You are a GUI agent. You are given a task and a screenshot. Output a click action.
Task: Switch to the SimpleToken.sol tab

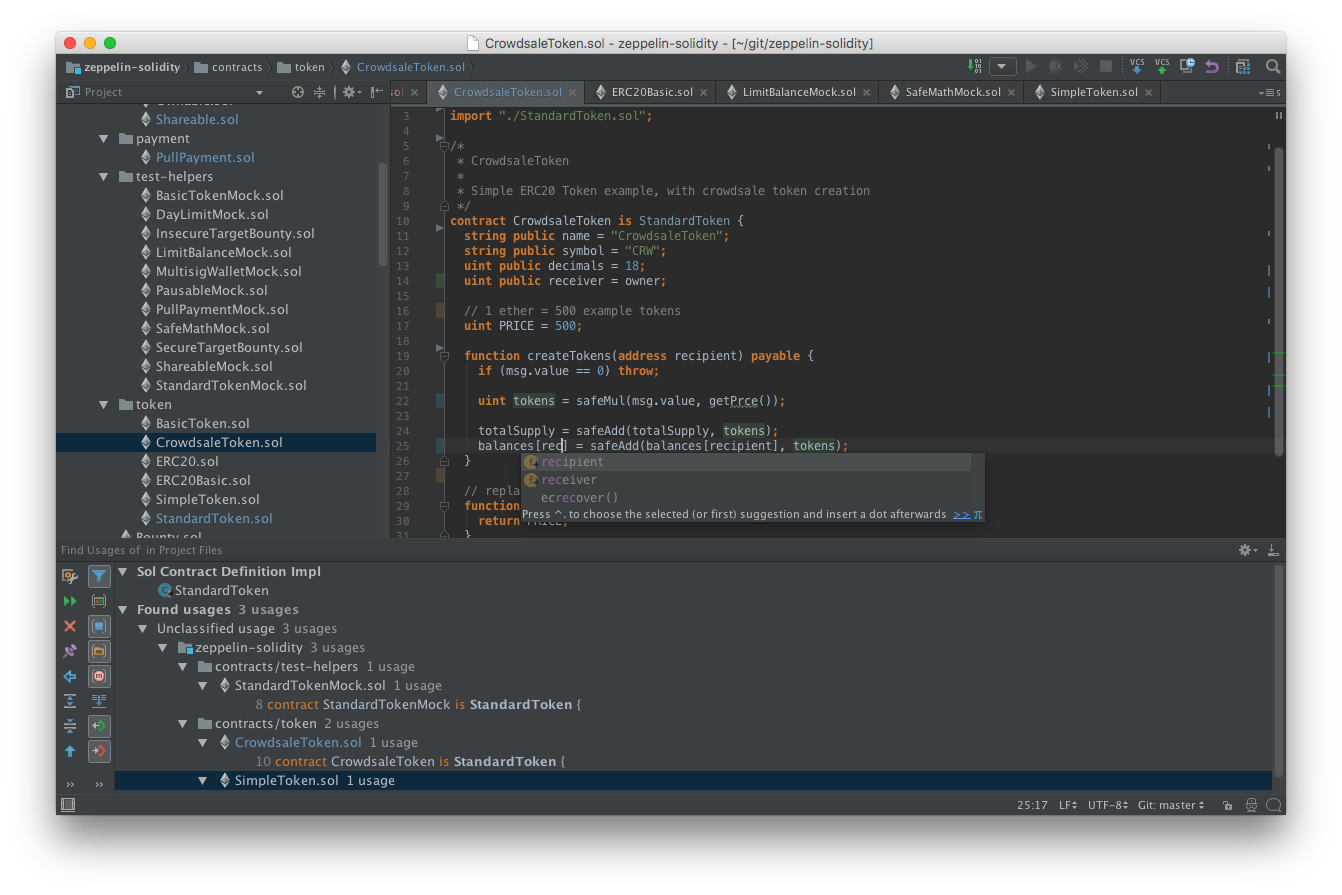[1094, 92]
